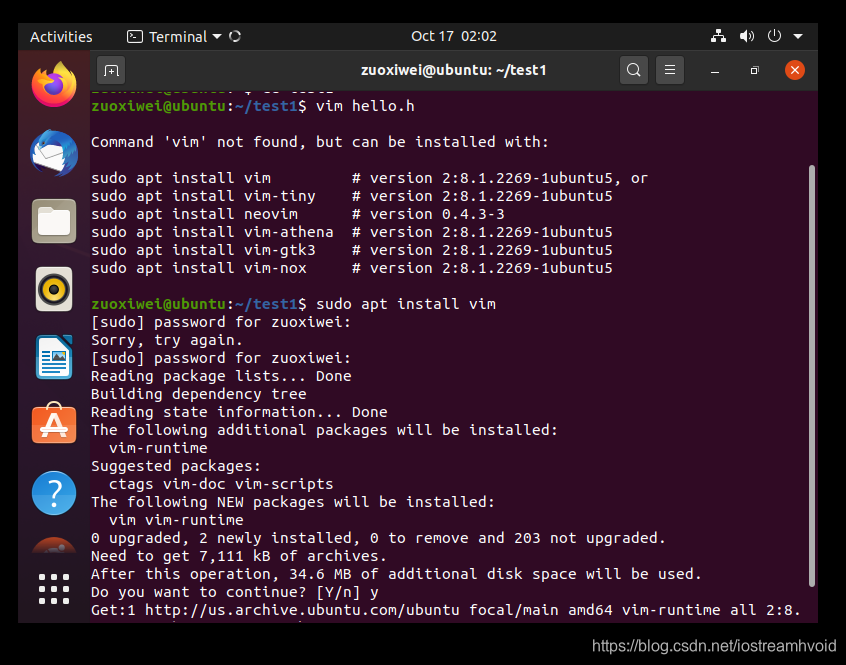Click the 'Need to get 7,111 kB' line
This screenshot has height=665, width=846.
[238, 556]
